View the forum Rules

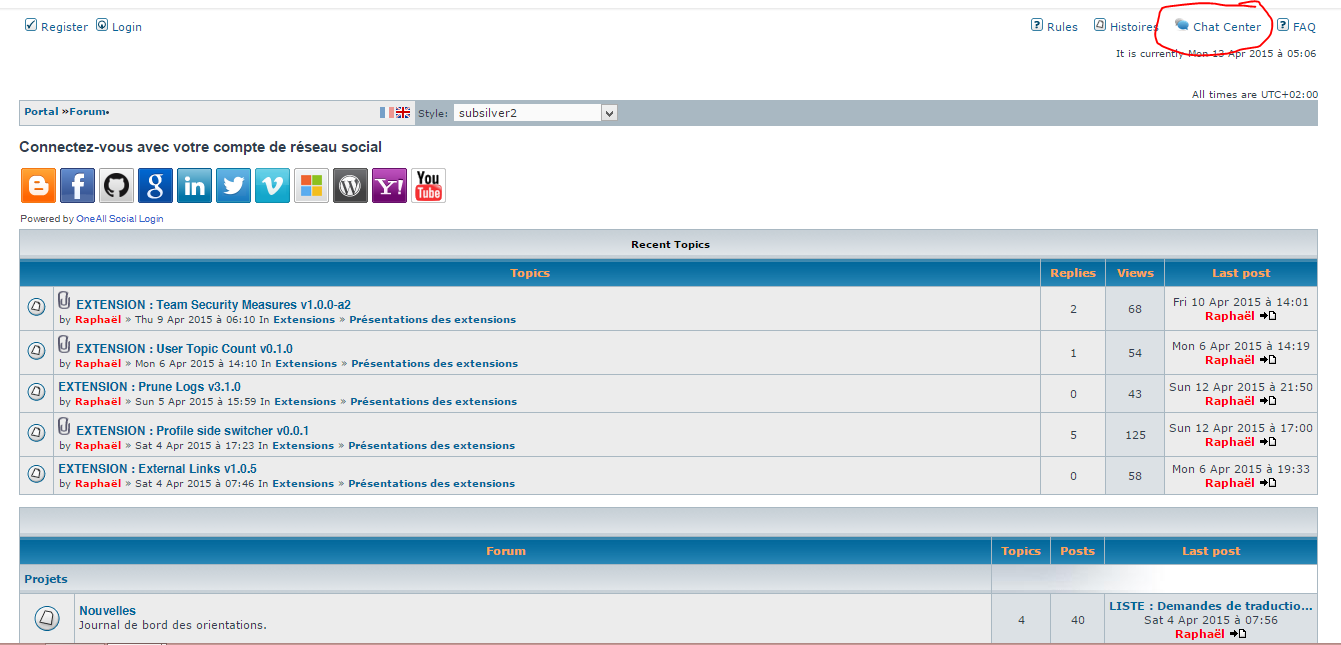(1061, 26)
